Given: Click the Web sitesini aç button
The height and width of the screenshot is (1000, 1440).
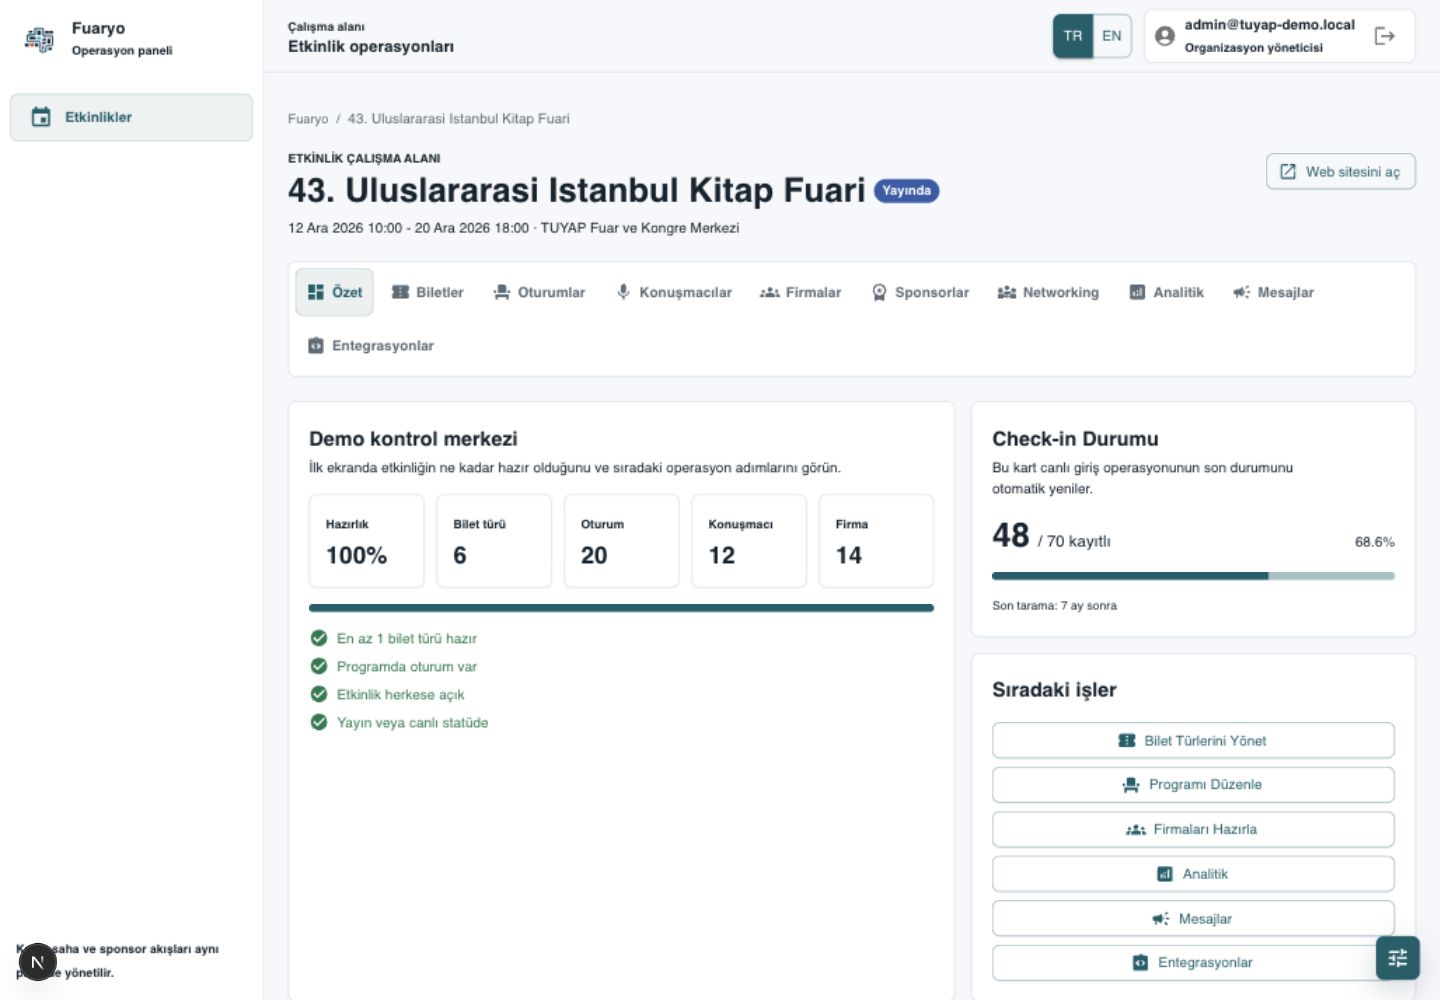Looking at the screenshot, I should [1341, 171].
